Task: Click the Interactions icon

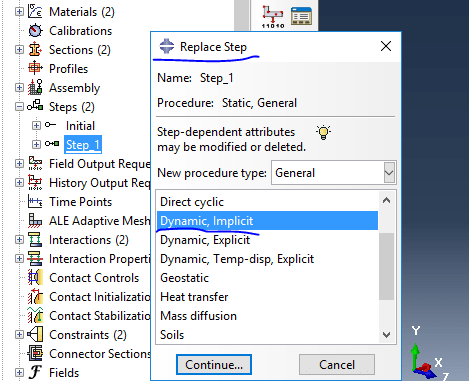Action: [35, 239]
